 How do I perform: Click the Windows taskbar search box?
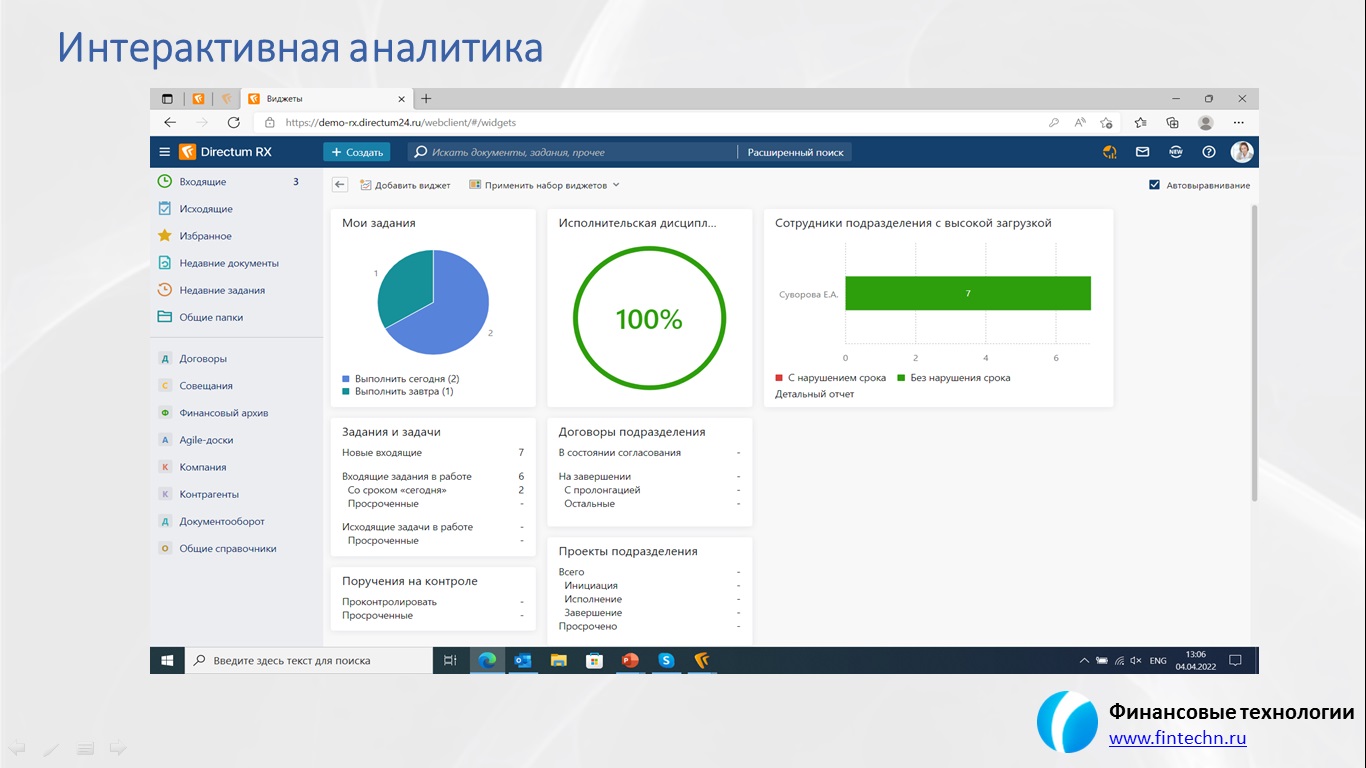tap(308, 660)
